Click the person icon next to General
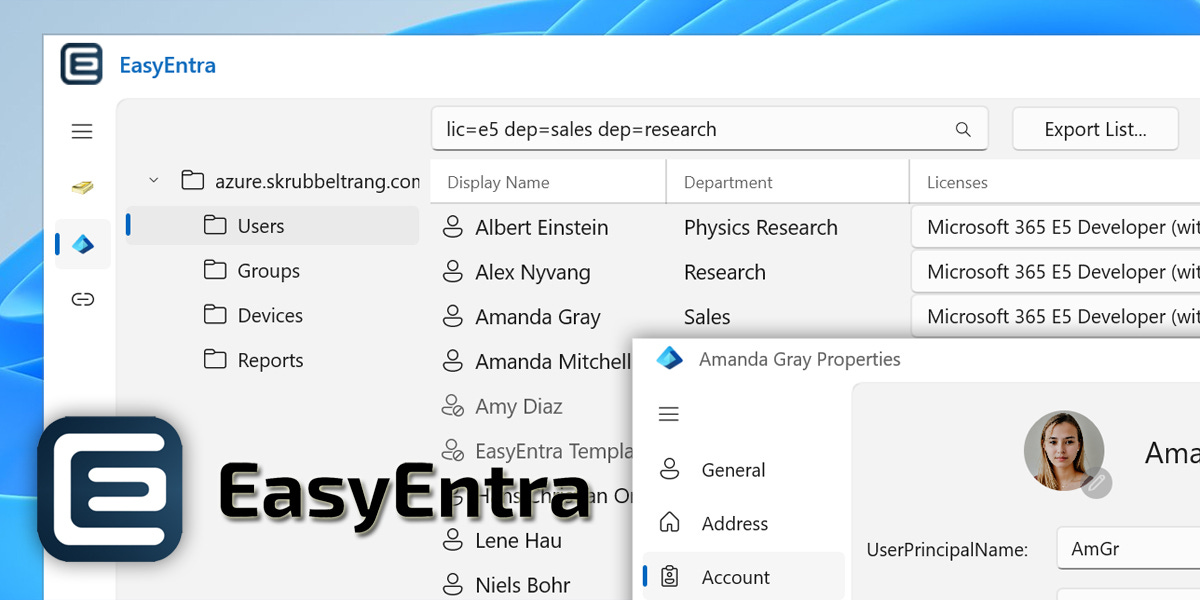 [x=669, y=469]
